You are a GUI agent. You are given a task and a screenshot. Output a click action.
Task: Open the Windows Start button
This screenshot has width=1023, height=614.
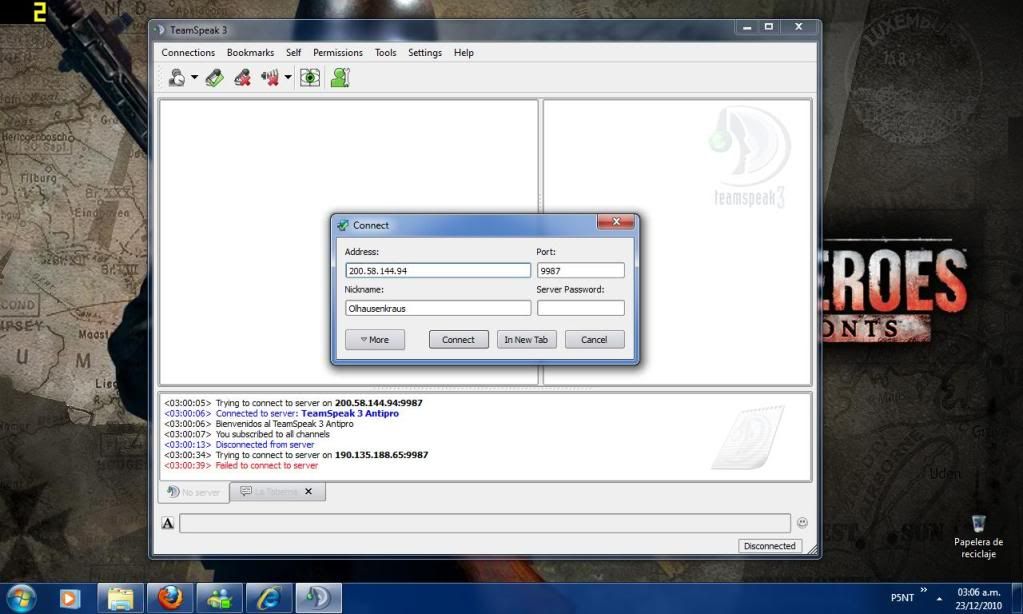[x=21, y=598]
